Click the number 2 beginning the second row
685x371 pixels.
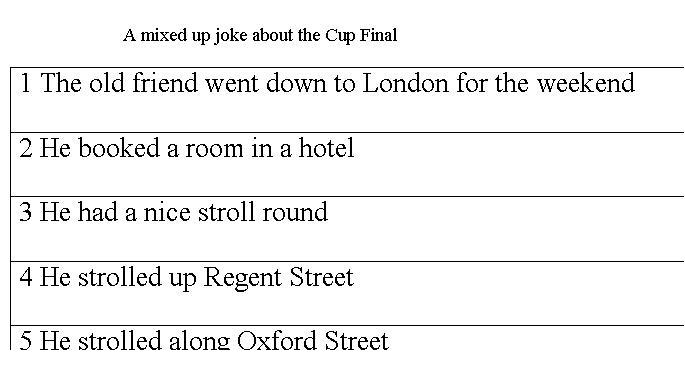25,148
